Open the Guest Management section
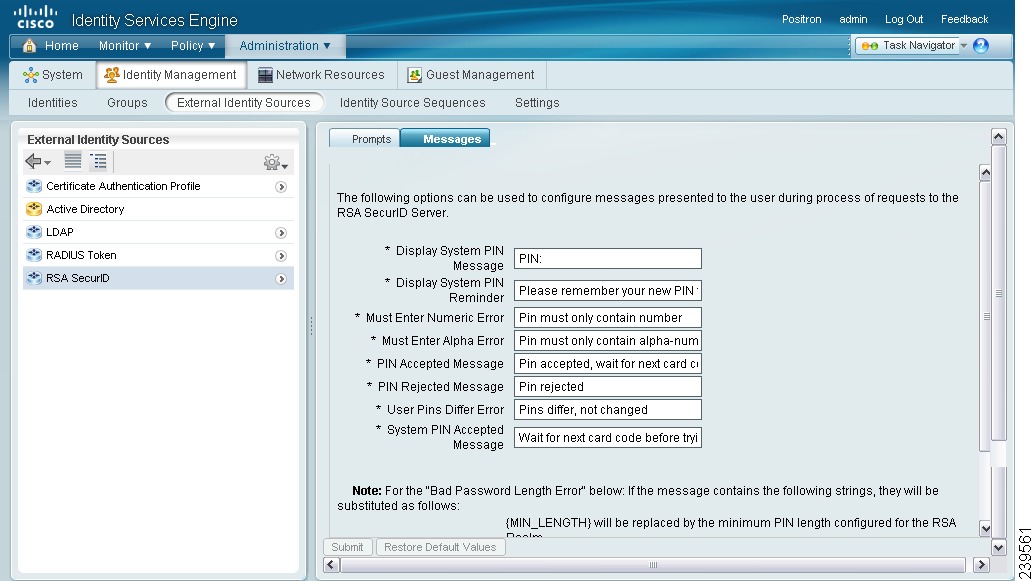1035x581 pixels. 471,75
